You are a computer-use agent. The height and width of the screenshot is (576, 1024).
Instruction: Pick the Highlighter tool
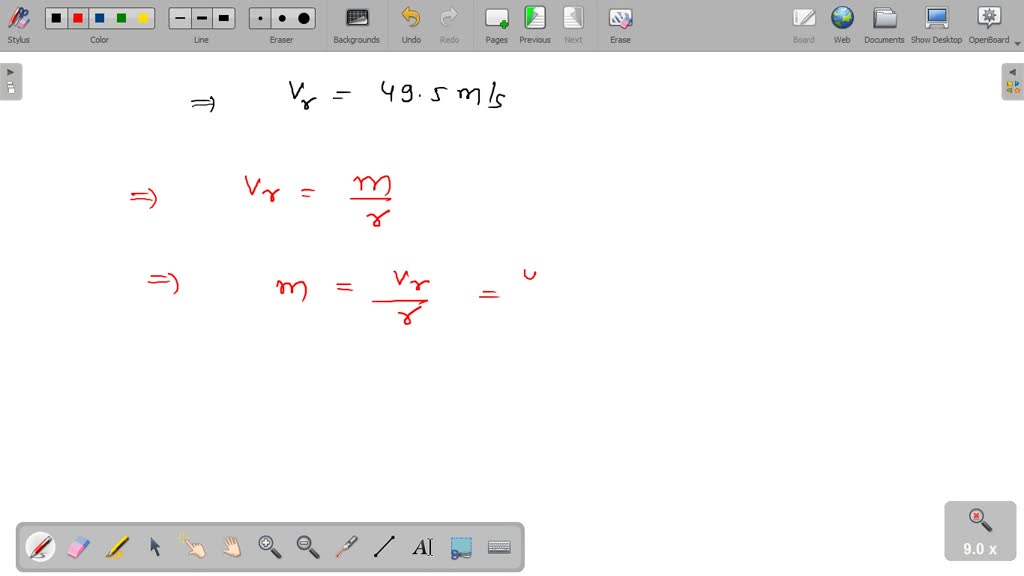point(117,547)
